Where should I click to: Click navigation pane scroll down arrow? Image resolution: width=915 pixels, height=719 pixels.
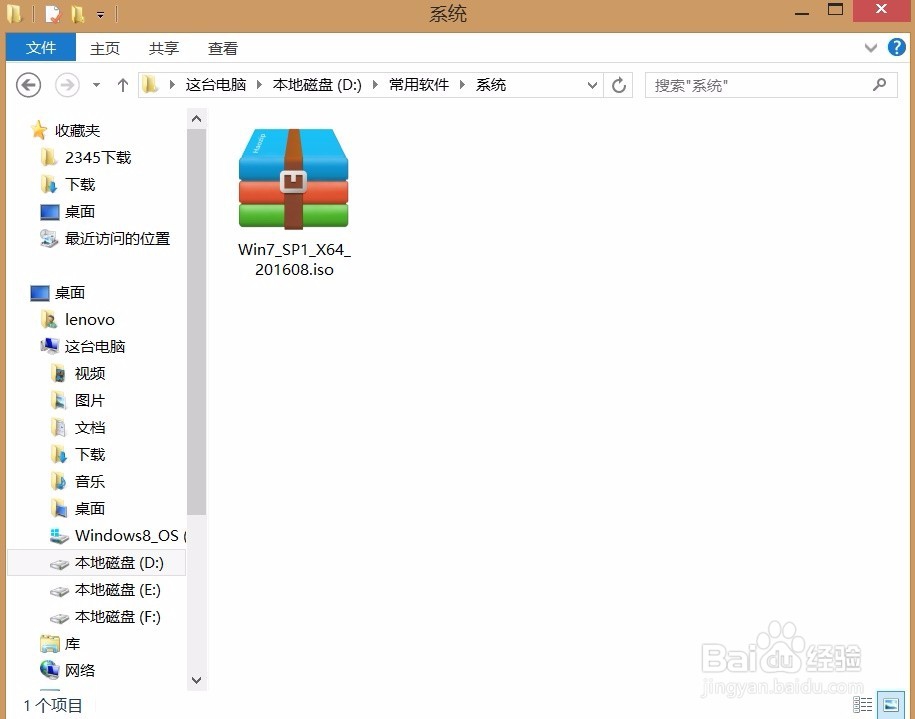point(197,680)
